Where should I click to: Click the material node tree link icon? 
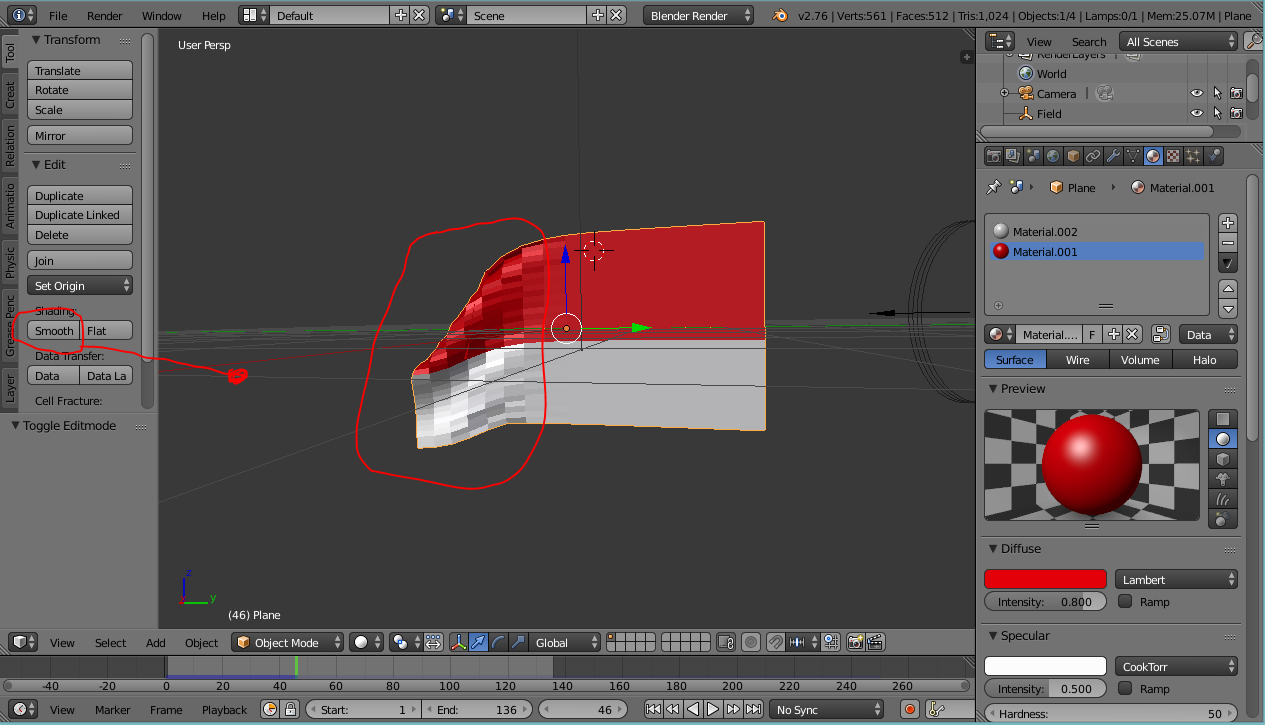click(1160, 334)
